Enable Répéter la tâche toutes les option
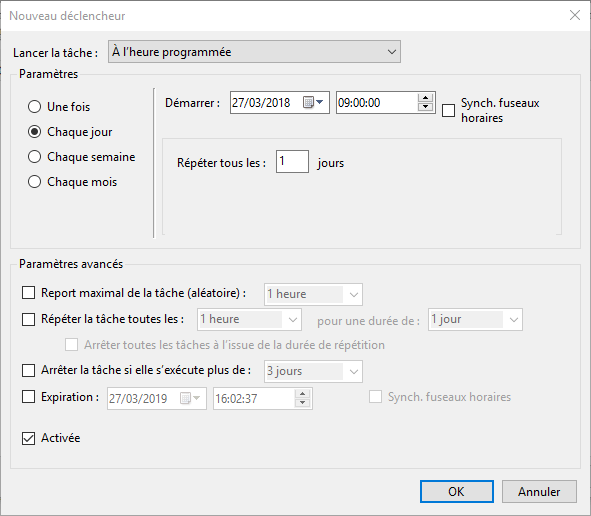This screenshot has height=516, width=591. pyautogui.click(x=28, y=319)
